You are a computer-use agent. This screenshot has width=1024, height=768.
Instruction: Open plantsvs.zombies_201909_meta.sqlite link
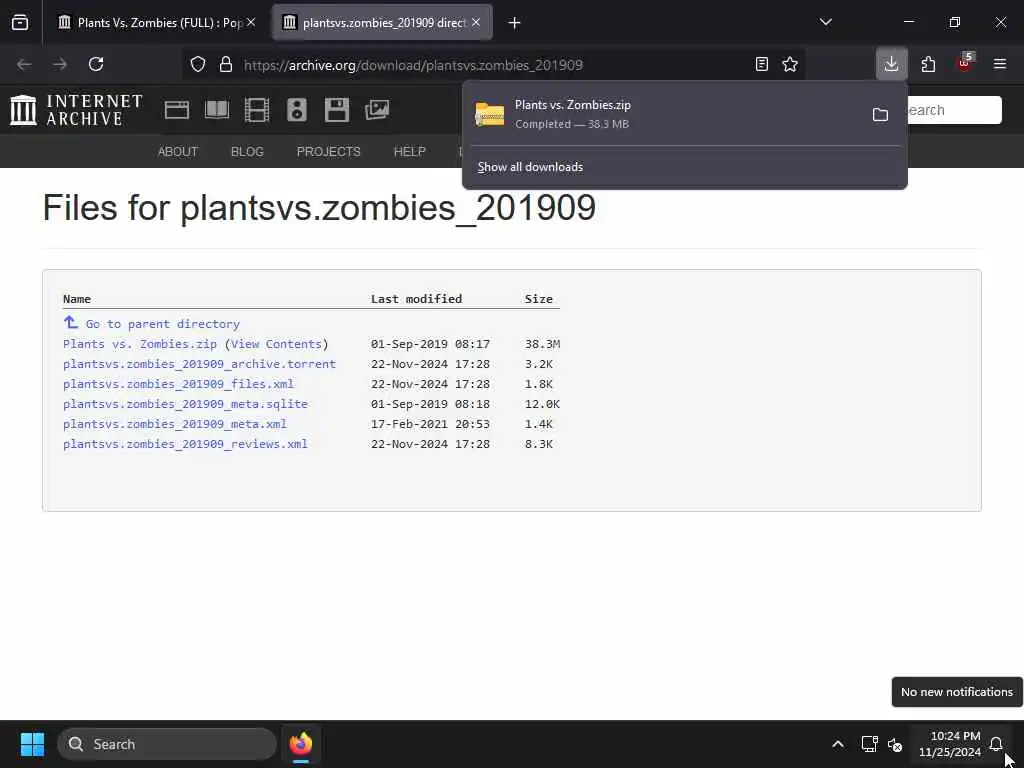[185, 404]
